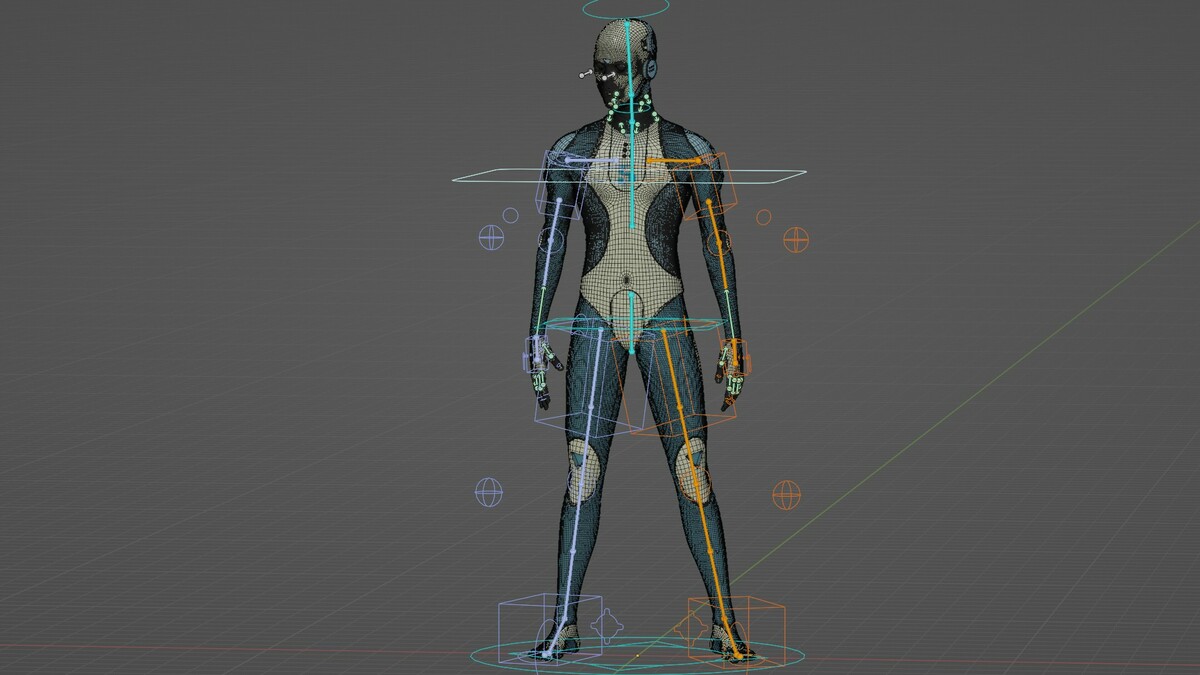The width and height of the screenshot is (1200, 675).
Task: Select the cyan hips ring control at the pelvis
Action: [x=630, y=324]
